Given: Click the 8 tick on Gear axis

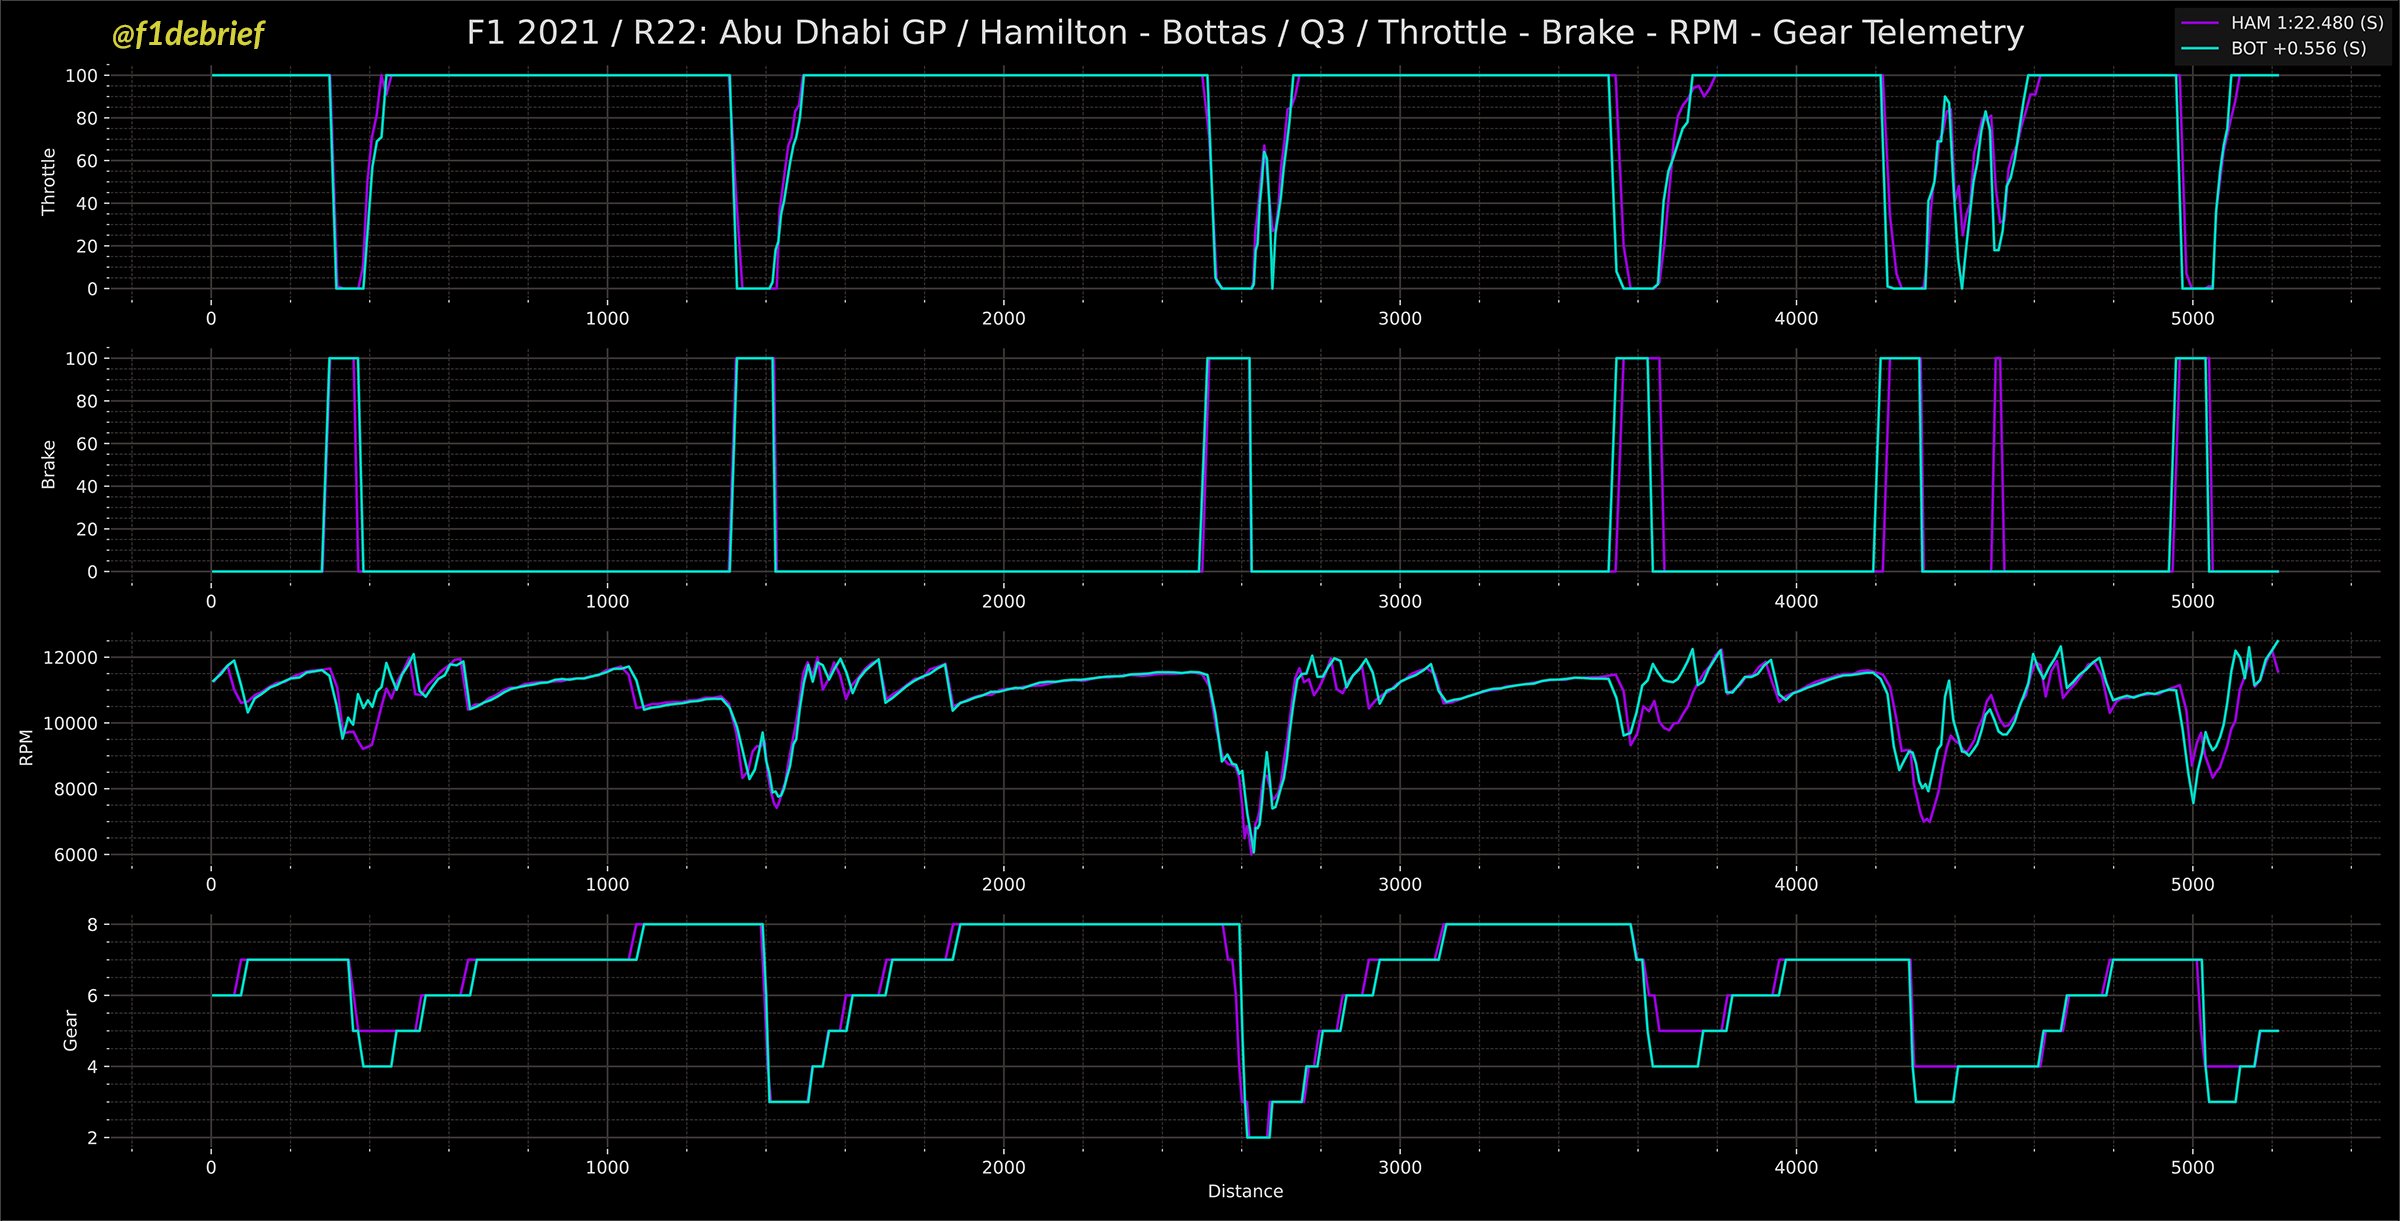Looking at the screenshot, I should [92, 924].
